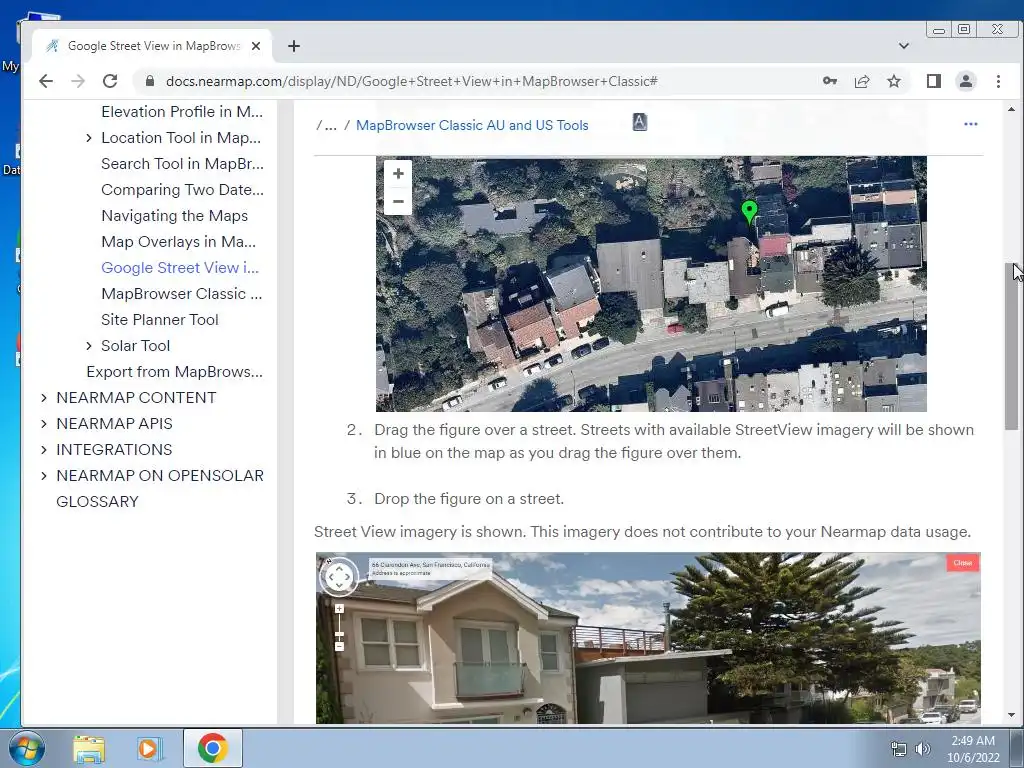The height and width of the screenshot is (768, 1024).
Task: Open Elevation Profile in MapBrowser page
Action: tap(182, 112)
